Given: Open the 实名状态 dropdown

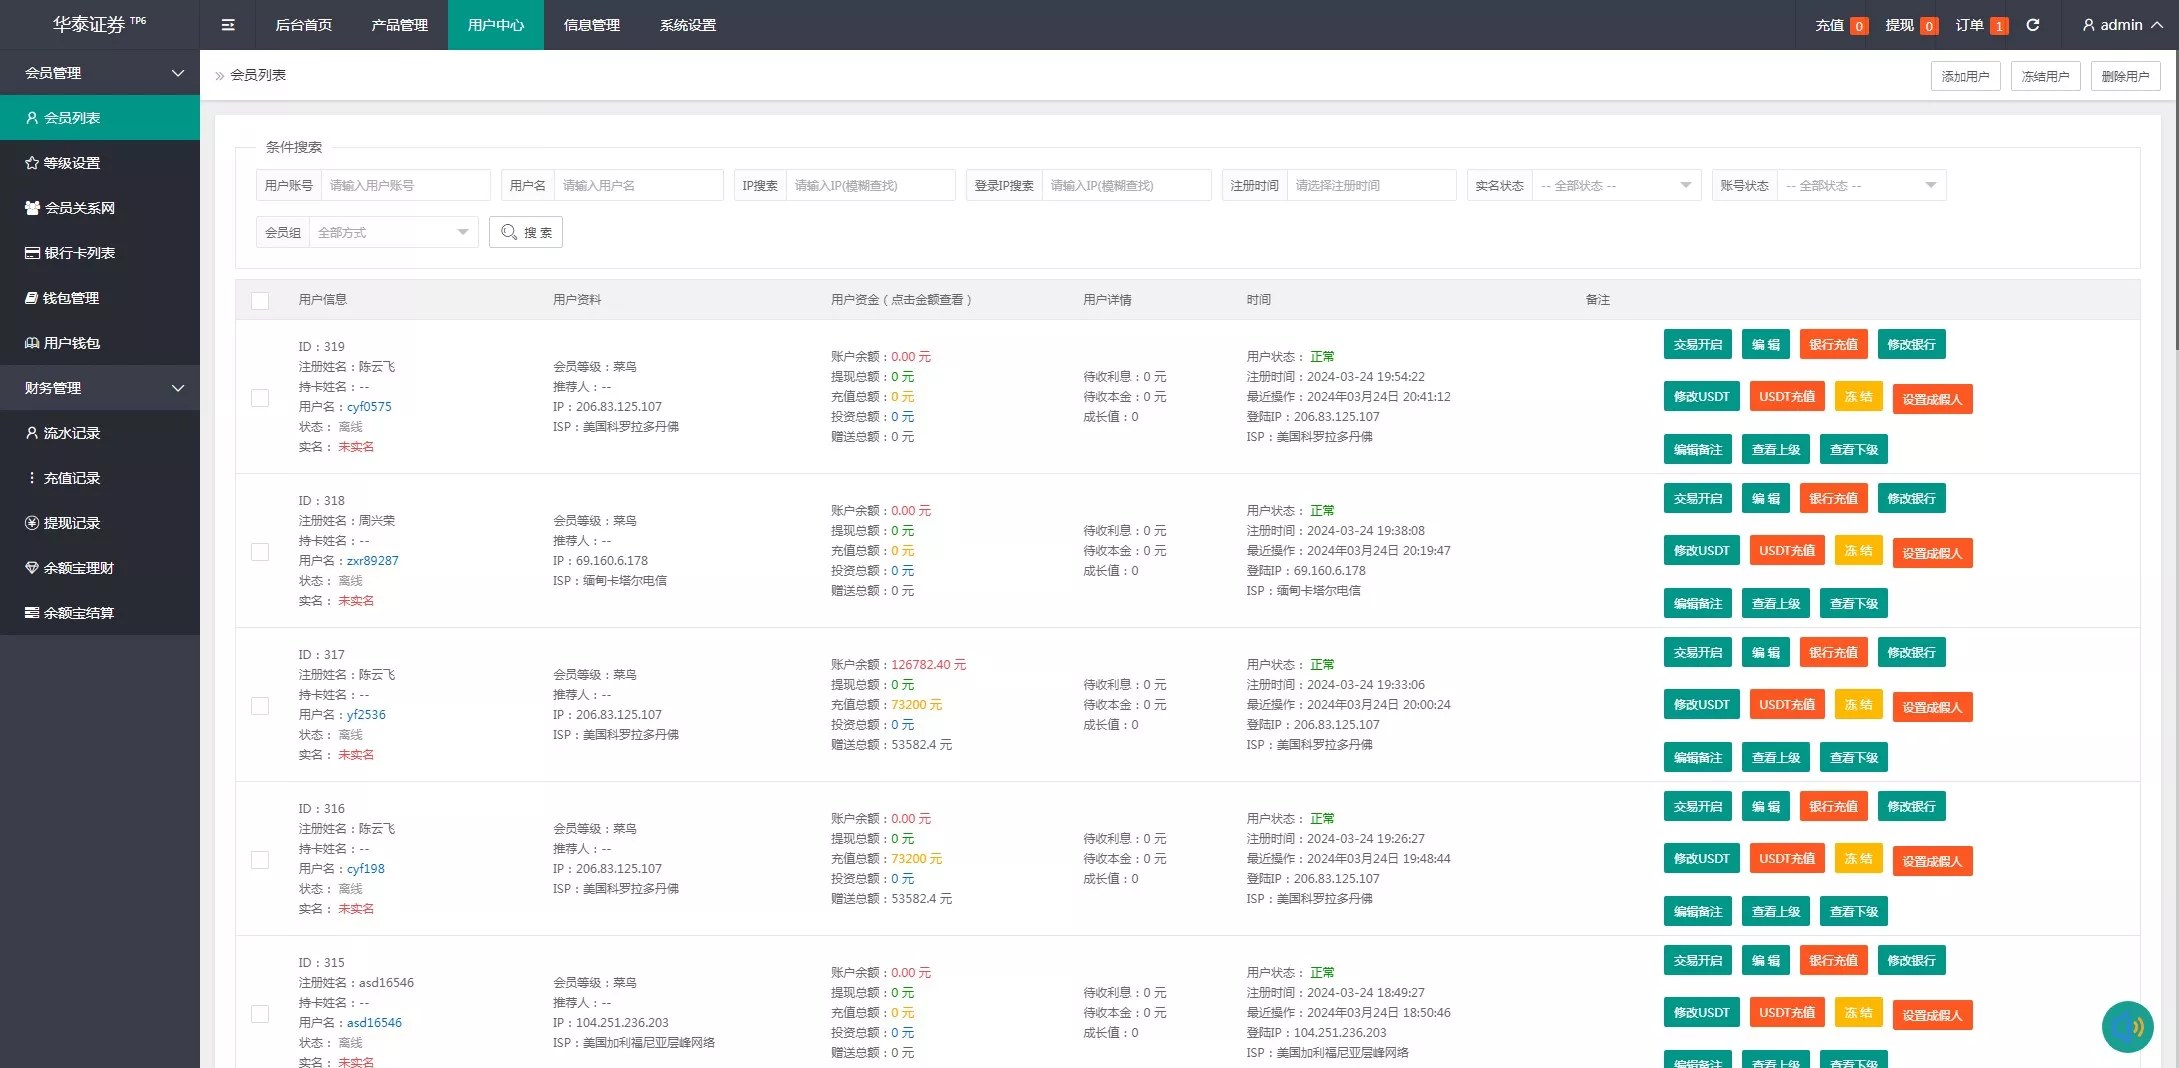Looking at the screenshot, I should [1615, 185].
